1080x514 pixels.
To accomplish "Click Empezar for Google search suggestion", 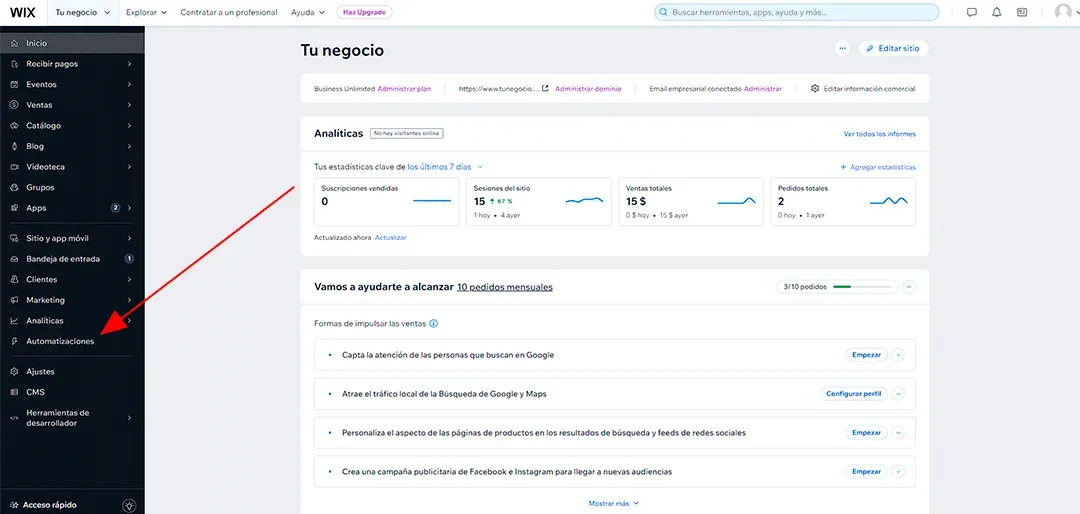I will 866,356.
